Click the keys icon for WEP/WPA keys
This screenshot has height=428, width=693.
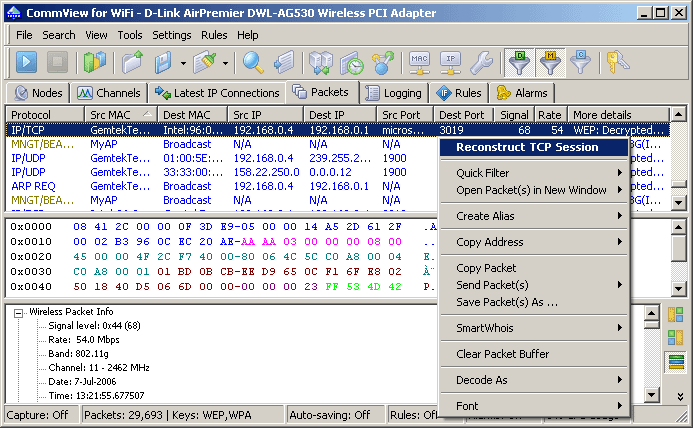pyautogui.click(x=617, y=62)
